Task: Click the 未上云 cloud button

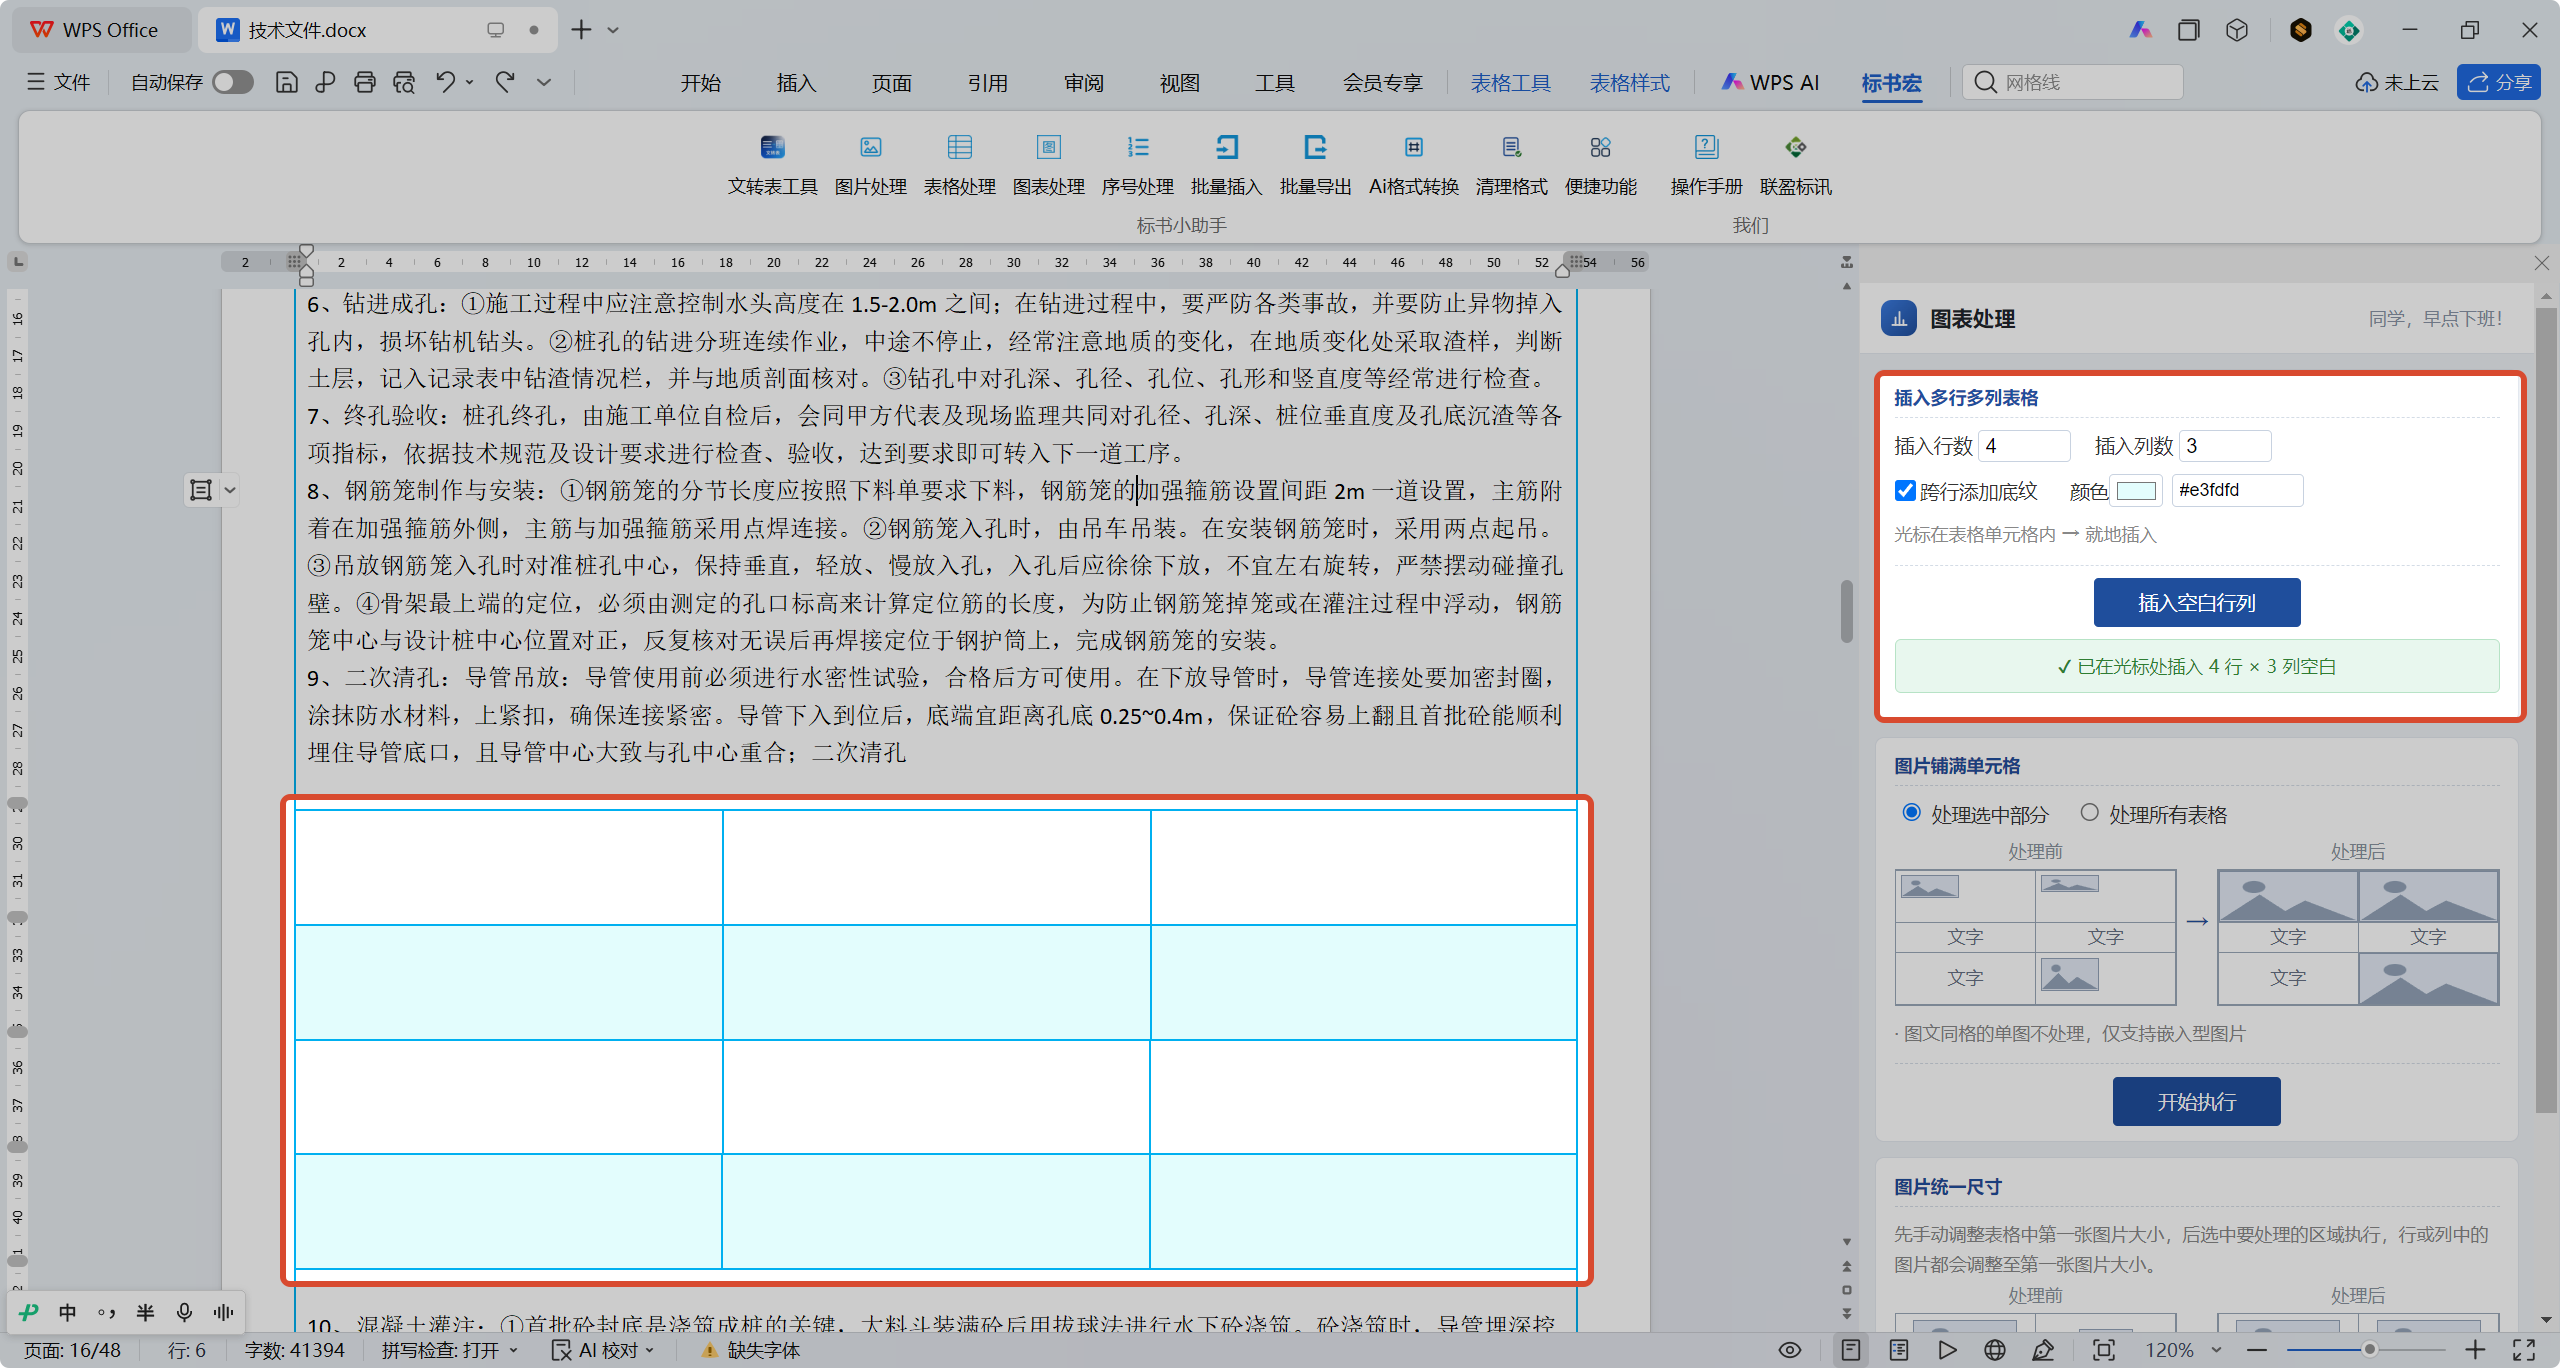Action: [2397, 82]
